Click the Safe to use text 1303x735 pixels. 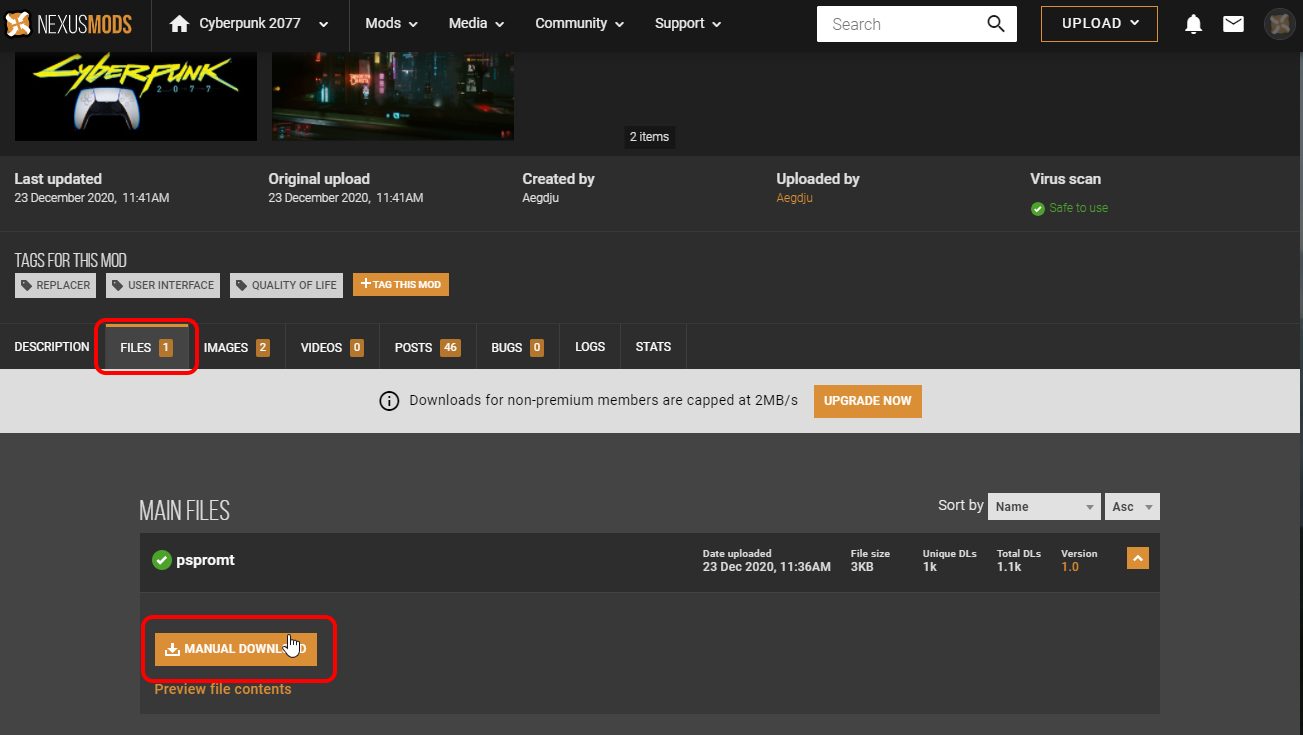1079,208
